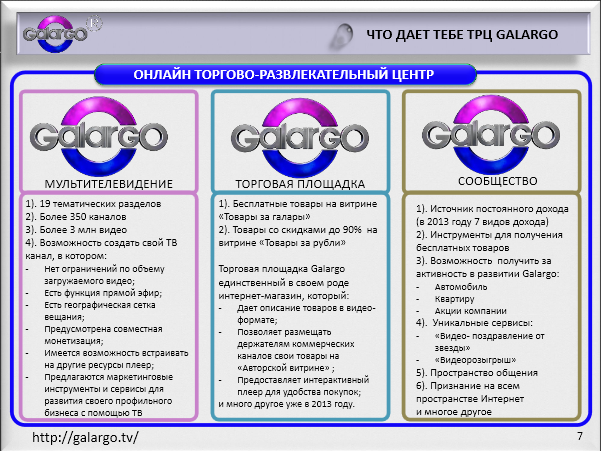This screenshot has width=601, height=451.
Task: Click the ear icon beside the header title
Action: 341,36
